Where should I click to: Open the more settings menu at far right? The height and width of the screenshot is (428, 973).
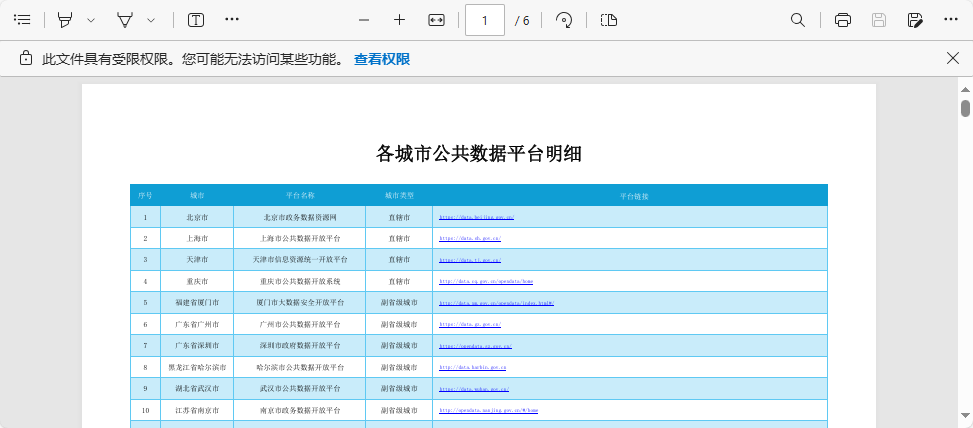[x=951, y=20]
